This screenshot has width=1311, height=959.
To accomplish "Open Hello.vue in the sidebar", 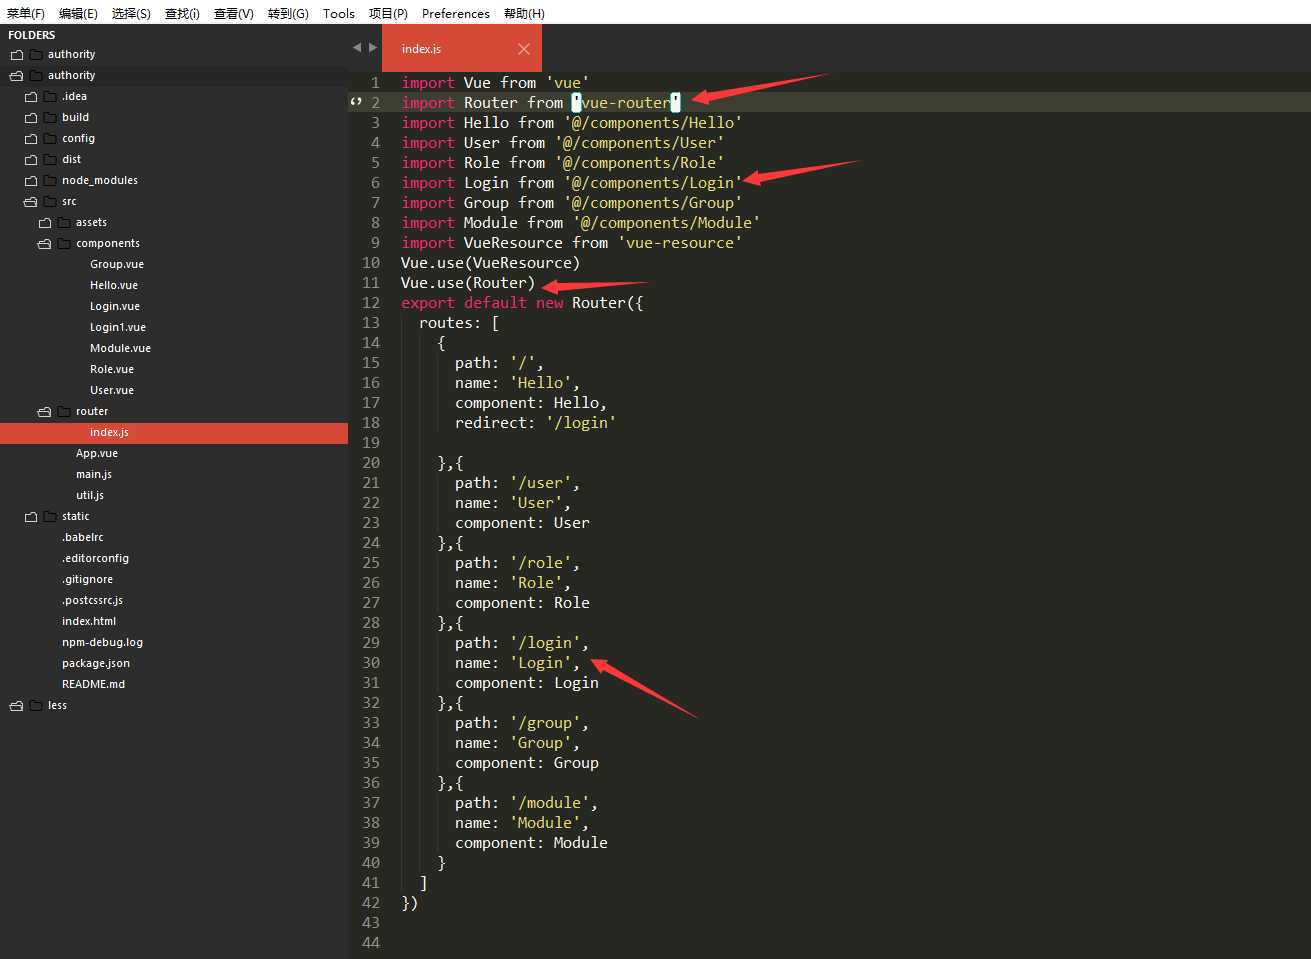I will coord(114,286).
